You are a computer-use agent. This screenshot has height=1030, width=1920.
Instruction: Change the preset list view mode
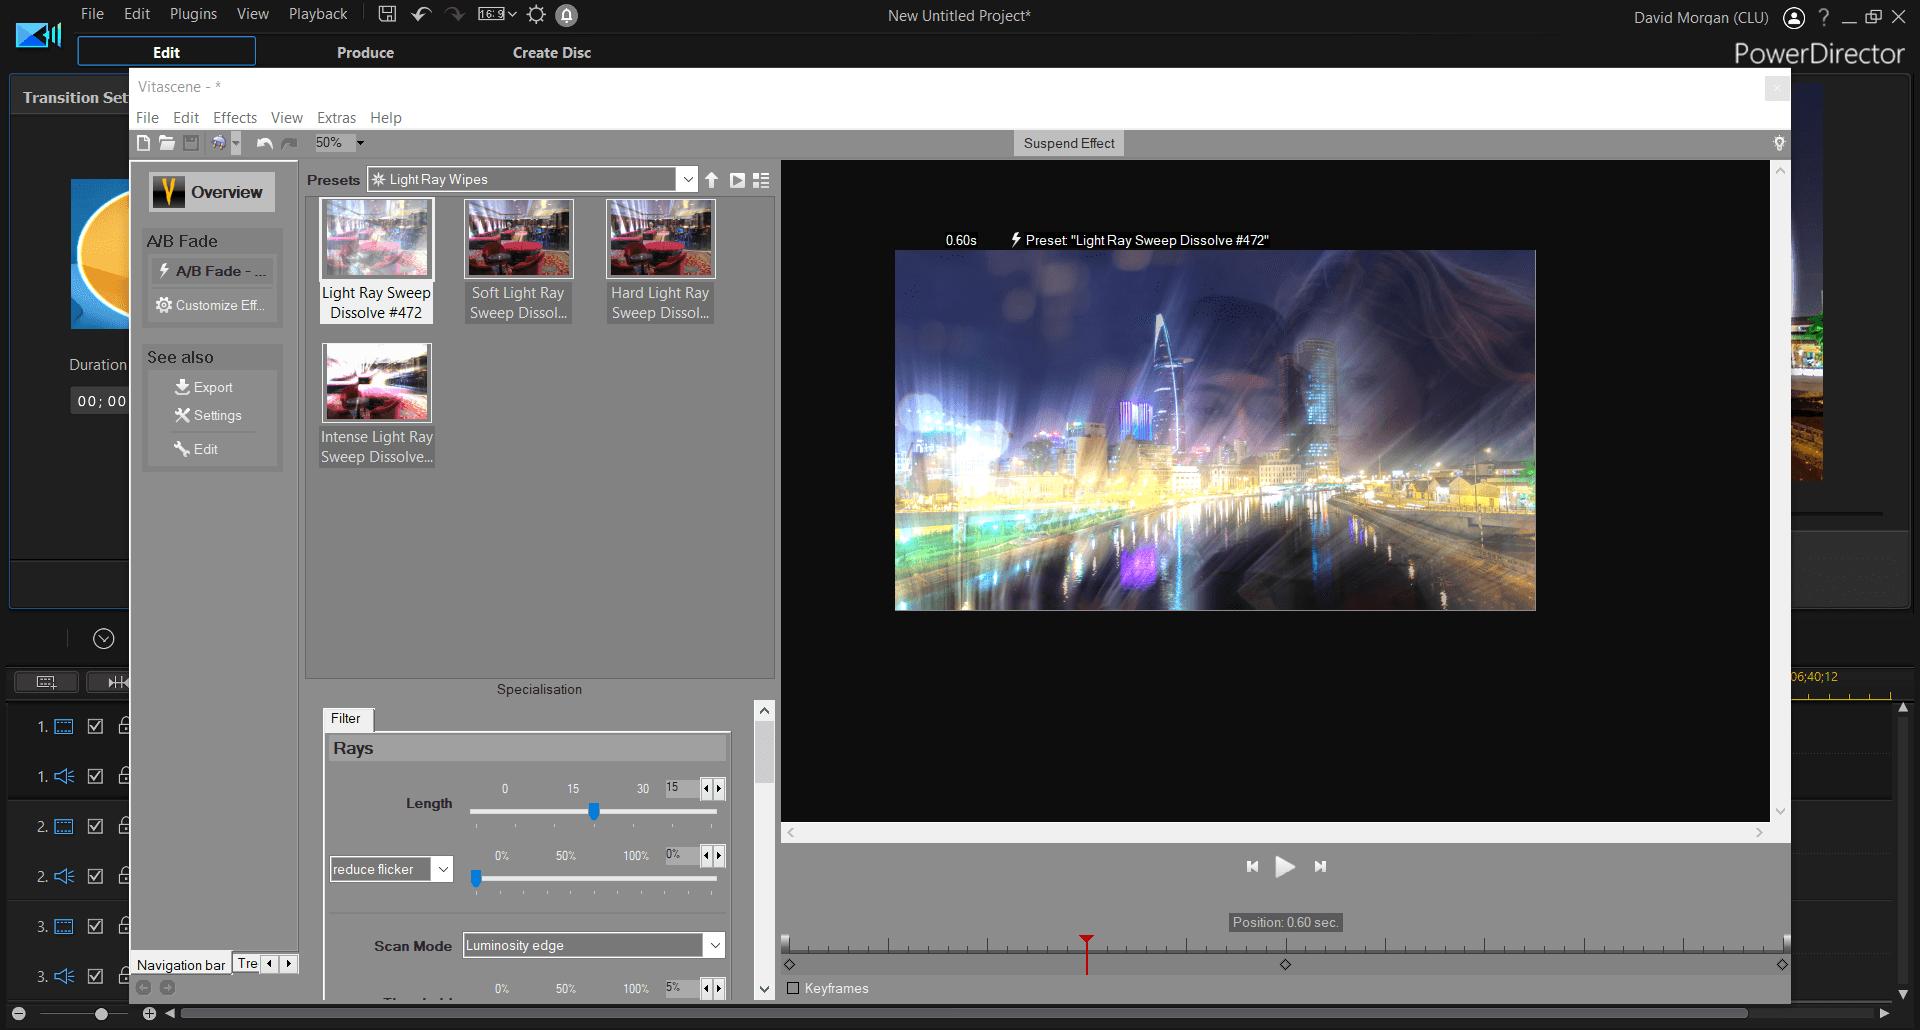pyautogui.click(x=761, y=180)
